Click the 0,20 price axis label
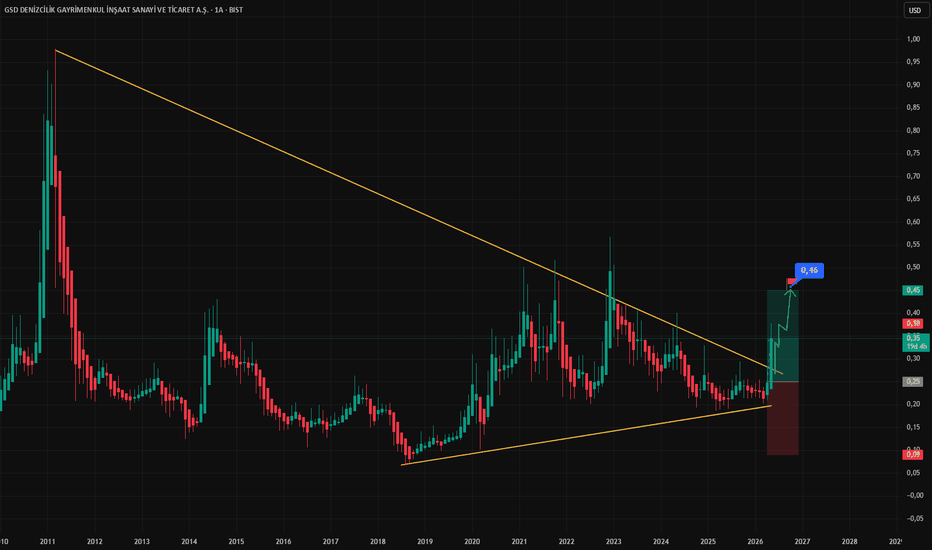932x550 pixels. click(913, 404)
